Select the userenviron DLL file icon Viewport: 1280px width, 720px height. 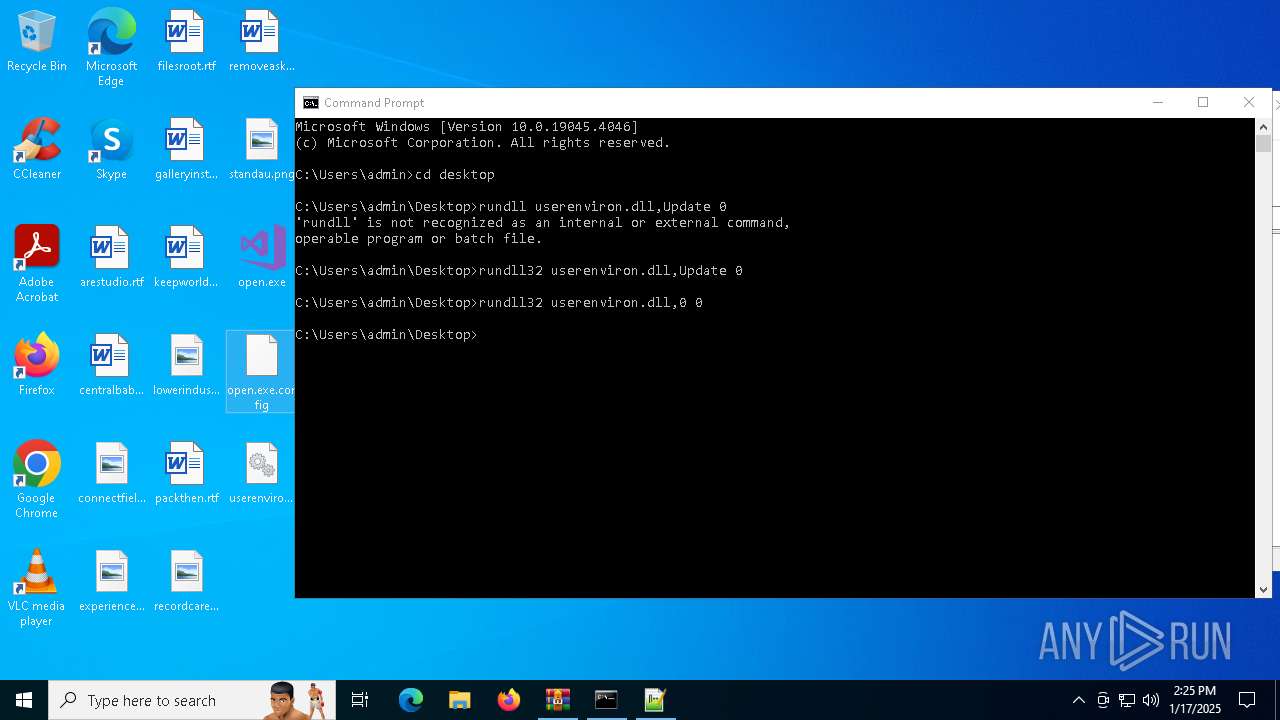(x=261, y=474)
